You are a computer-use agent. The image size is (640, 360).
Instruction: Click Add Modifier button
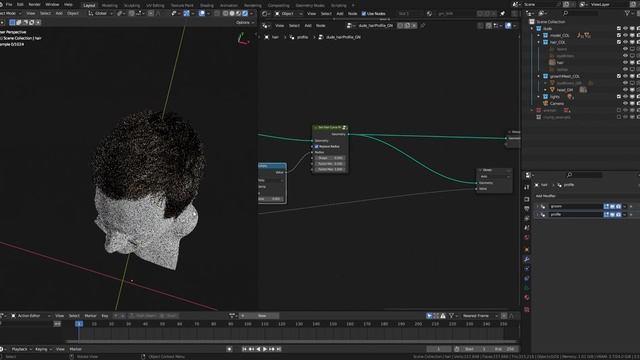tap(545, 196)
